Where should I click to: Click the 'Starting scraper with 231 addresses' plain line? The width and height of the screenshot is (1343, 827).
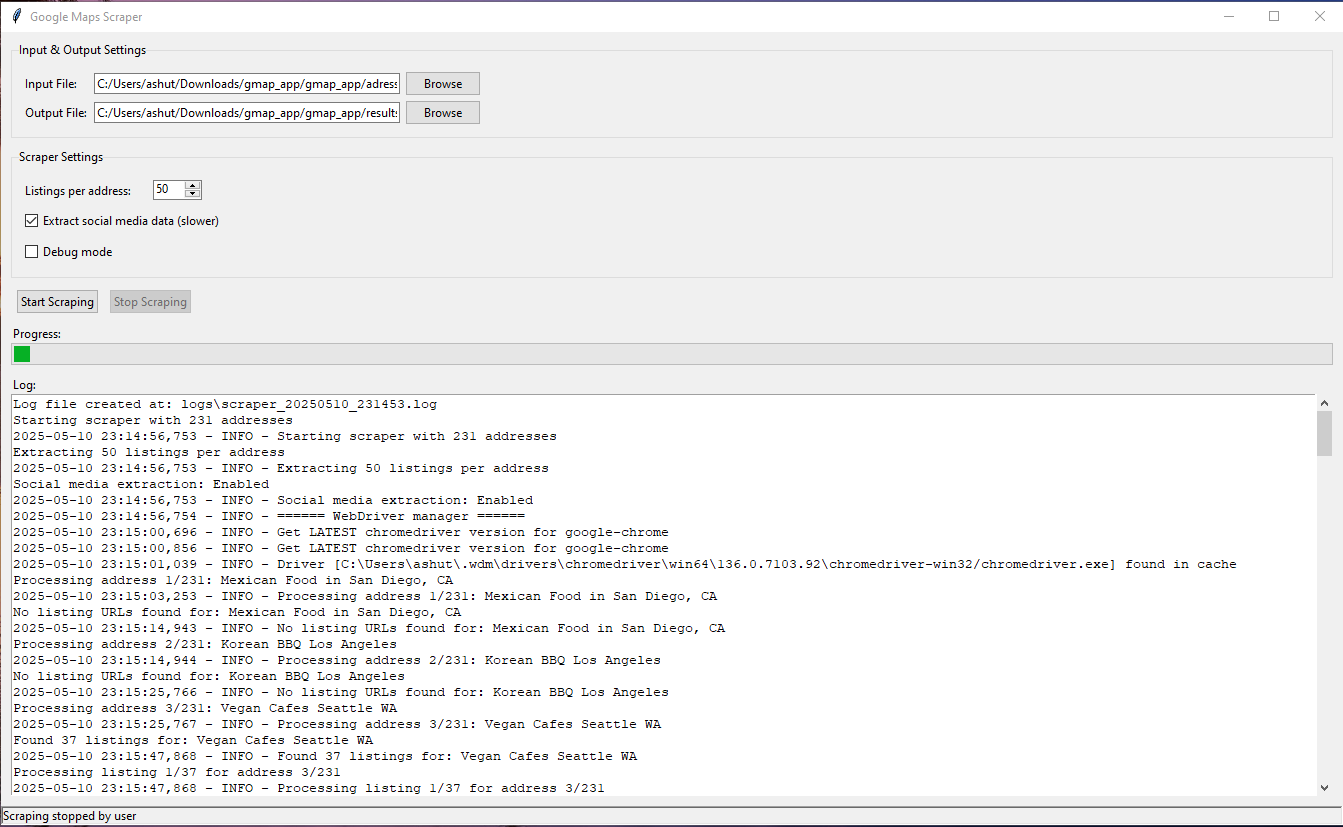pyautogui.click(x=153, y=420)
